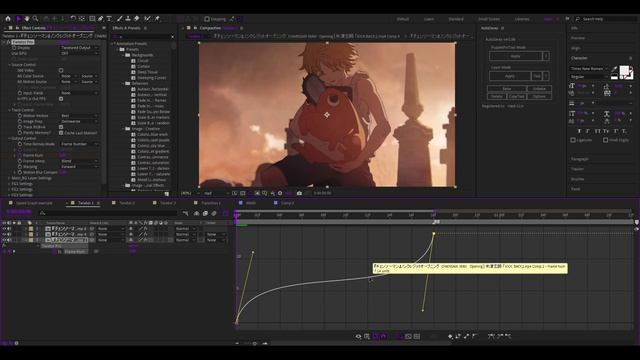Toggle the Snapping checkbox in the toolbar
The height and width of the screenshot is (360, 640).
207,19
